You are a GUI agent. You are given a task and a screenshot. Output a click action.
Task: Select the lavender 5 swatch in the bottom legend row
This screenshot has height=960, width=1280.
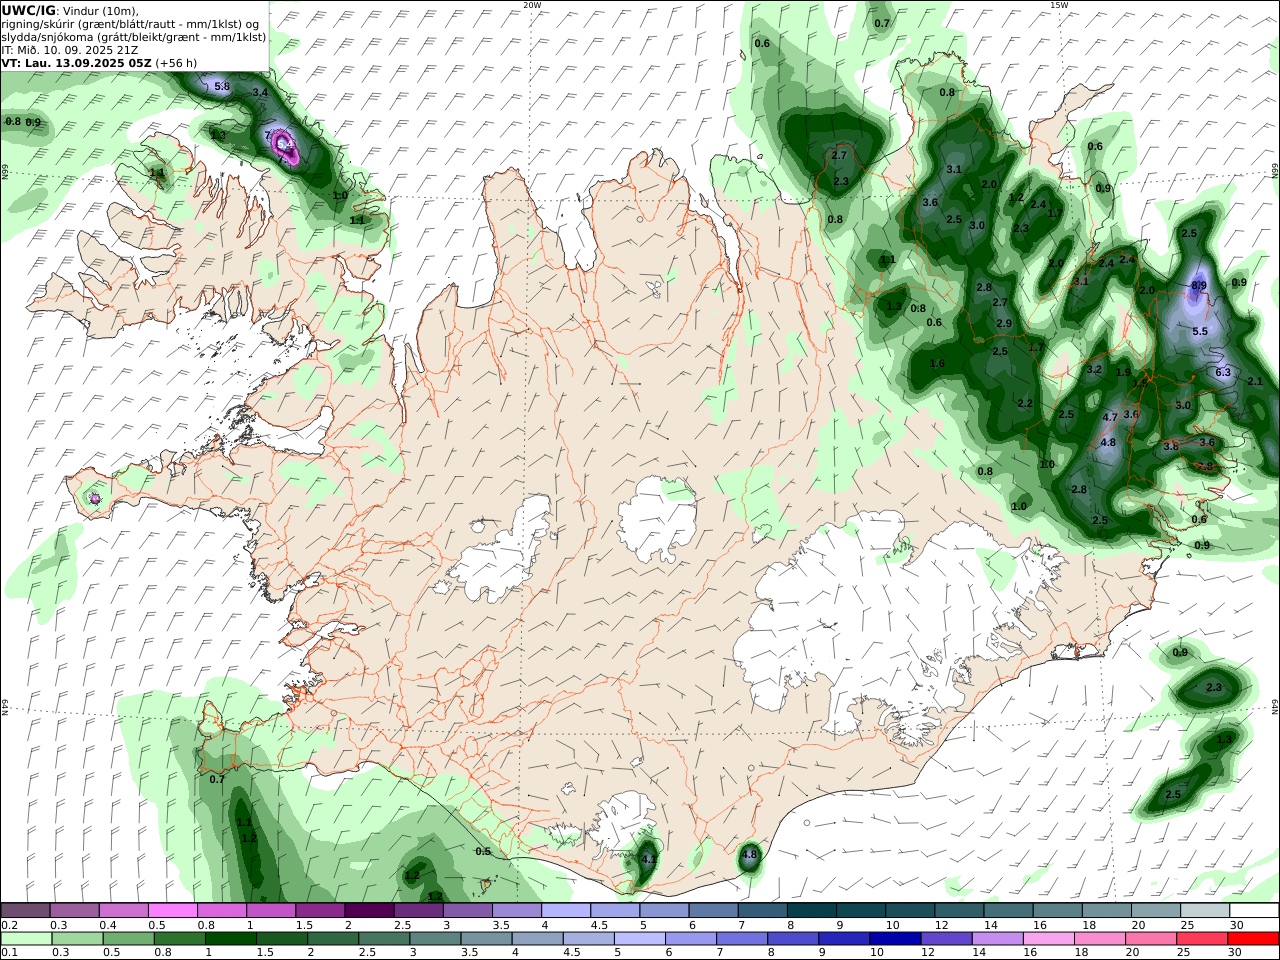click(639, 939)
